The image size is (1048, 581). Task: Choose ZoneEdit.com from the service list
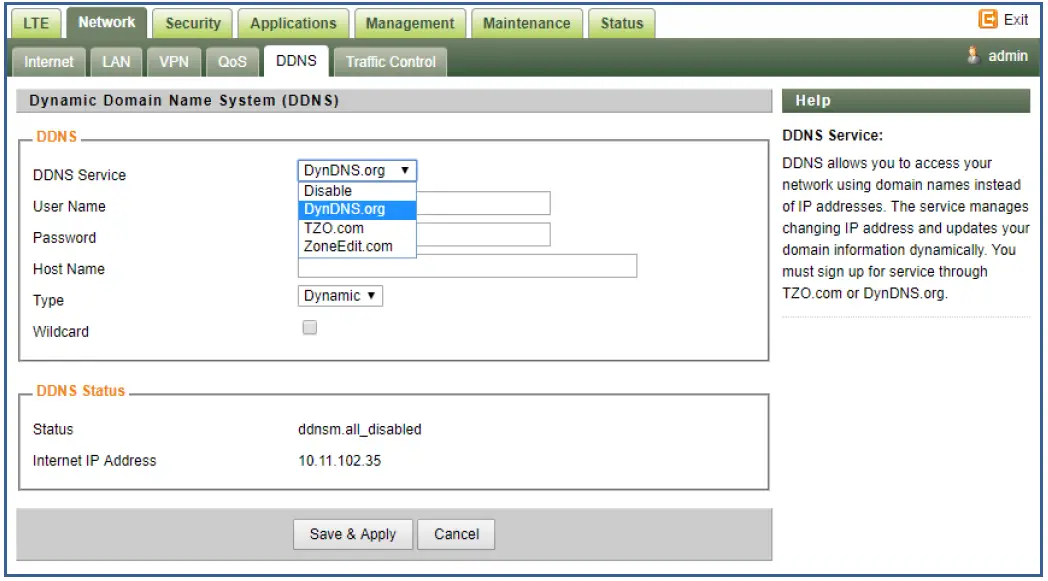click(357, 246)
